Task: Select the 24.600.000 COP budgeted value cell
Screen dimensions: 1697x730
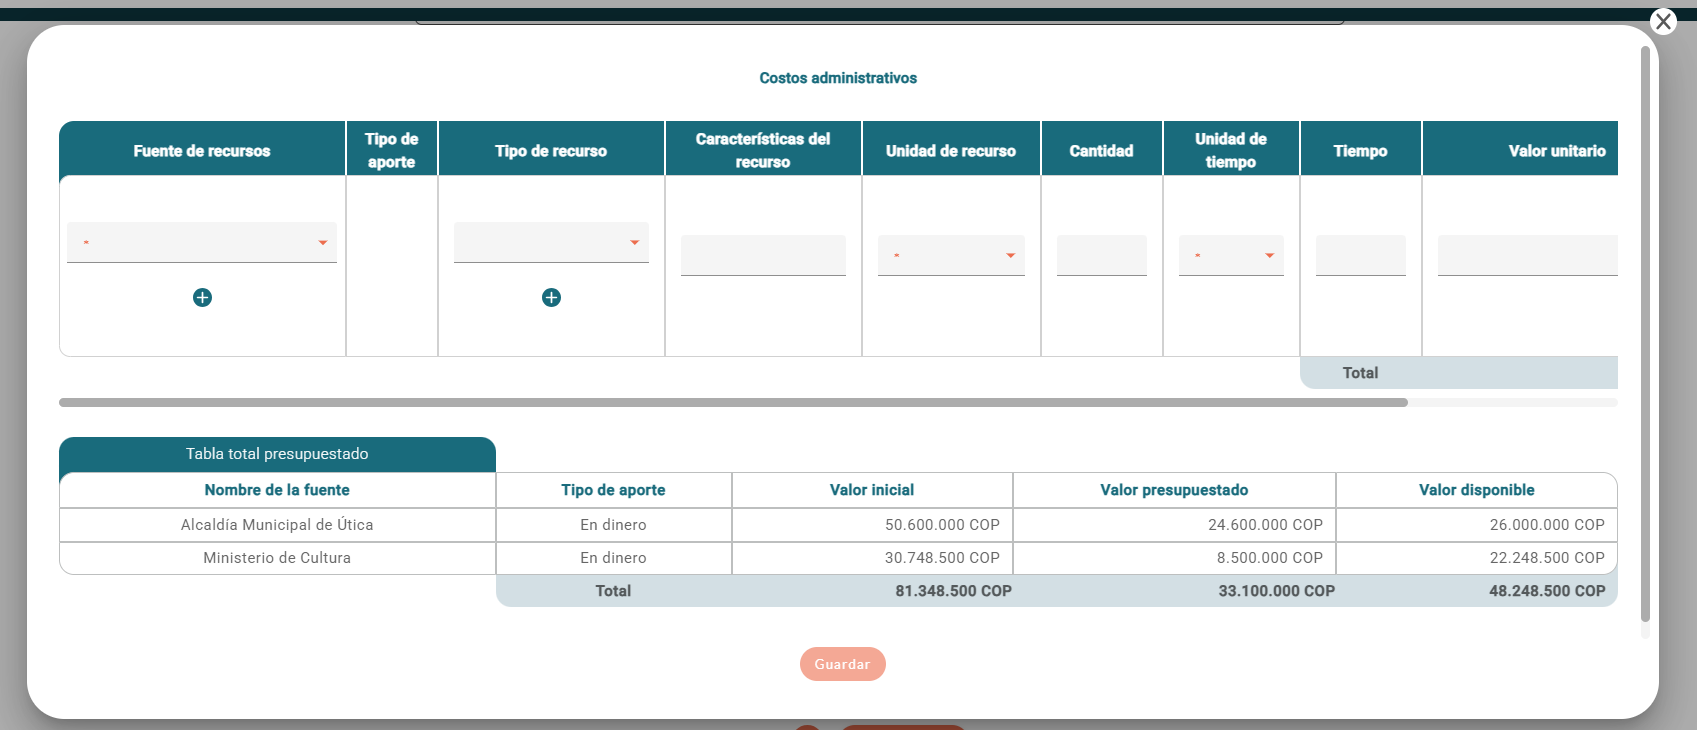Action: coord(1174,525)
